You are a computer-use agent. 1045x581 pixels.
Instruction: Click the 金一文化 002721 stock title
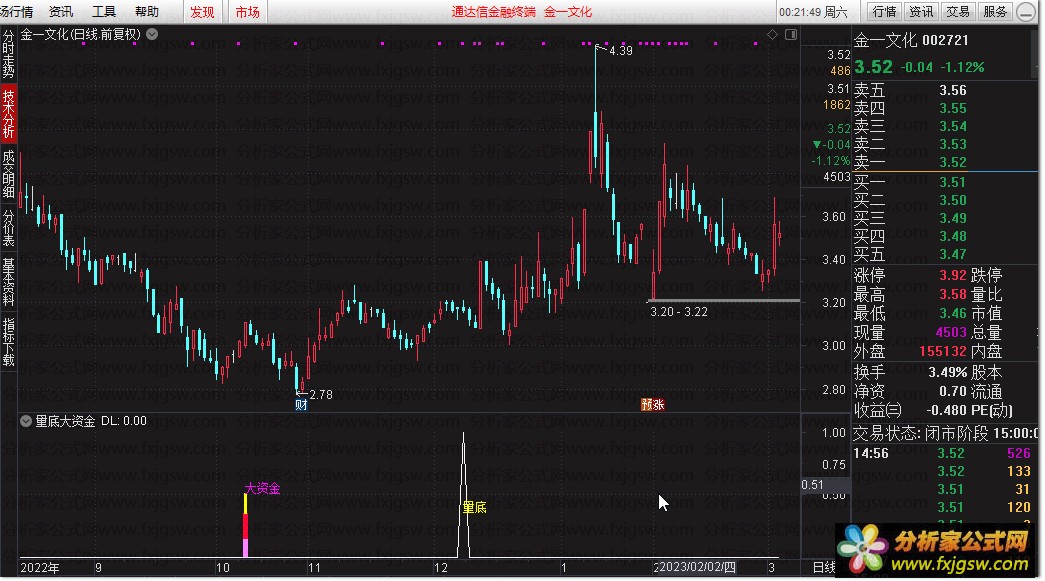911,40
